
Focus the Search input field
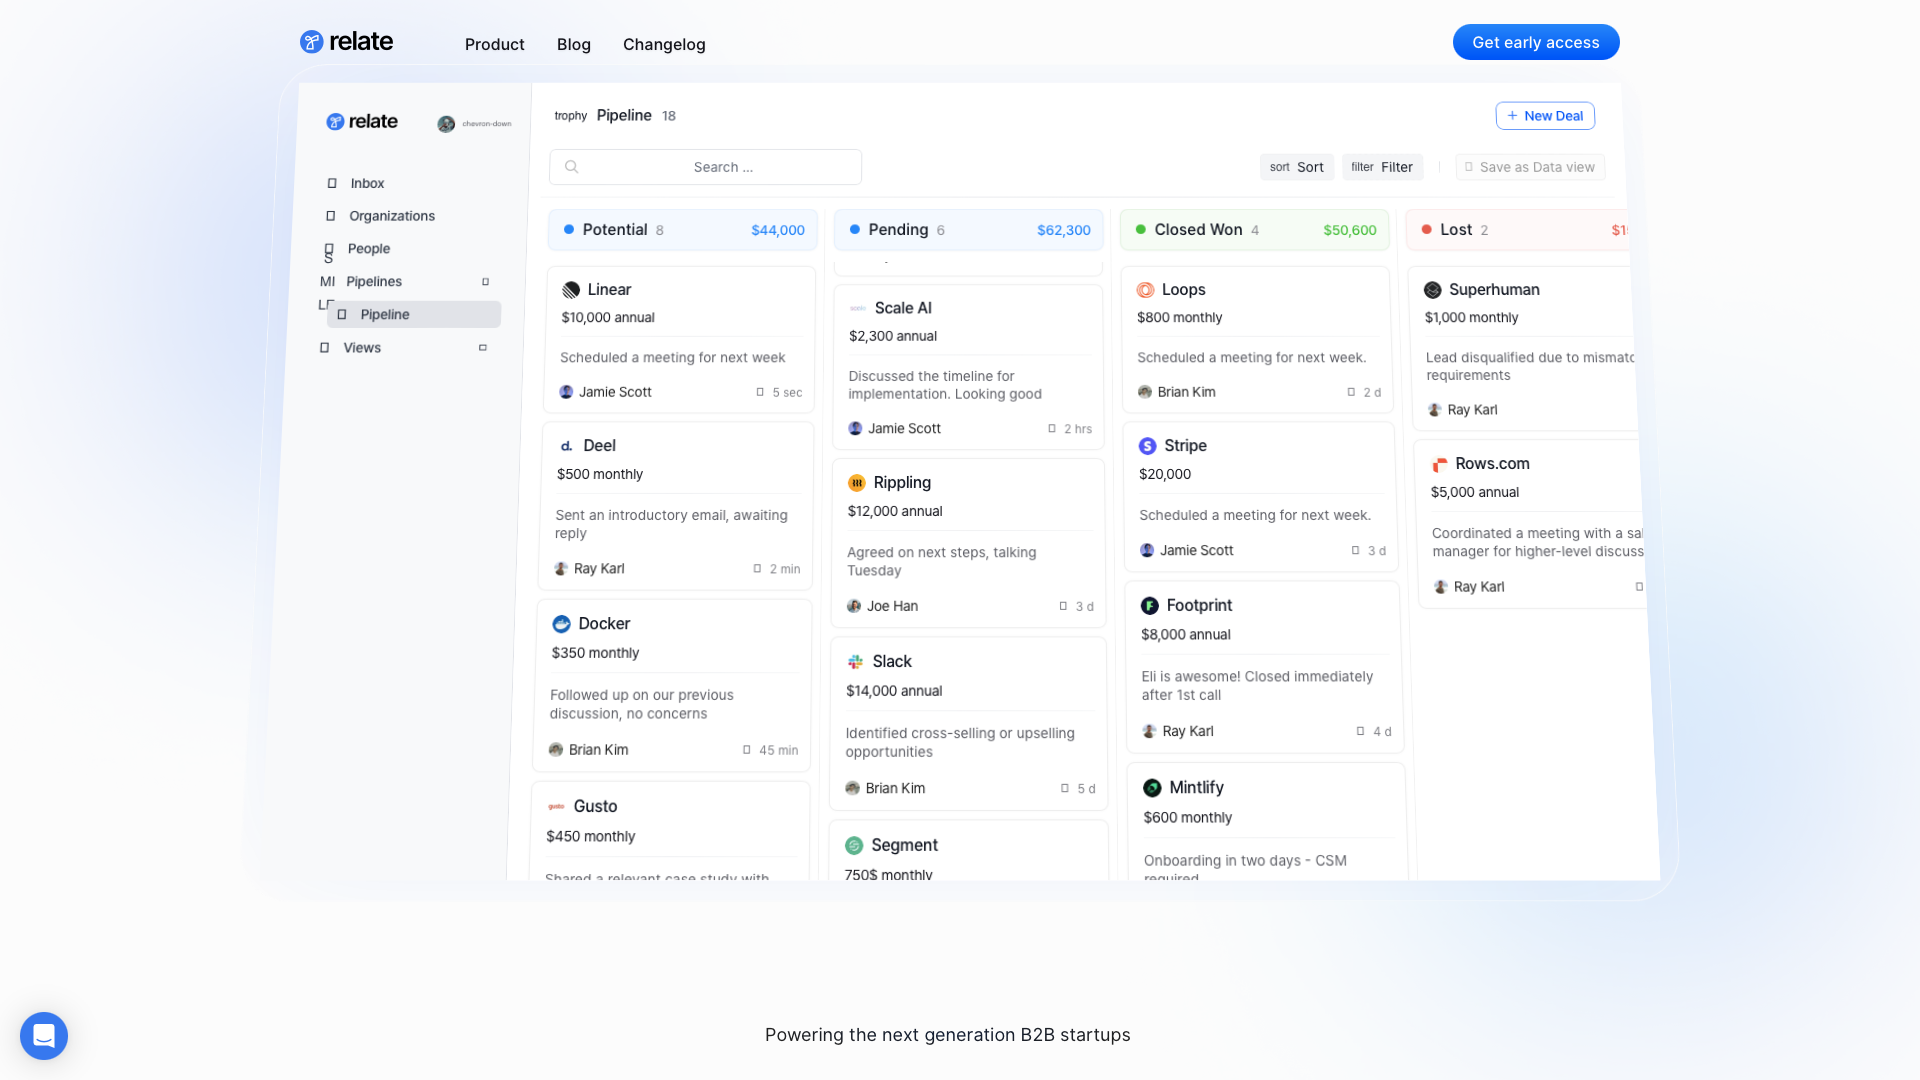click(705, 167)
